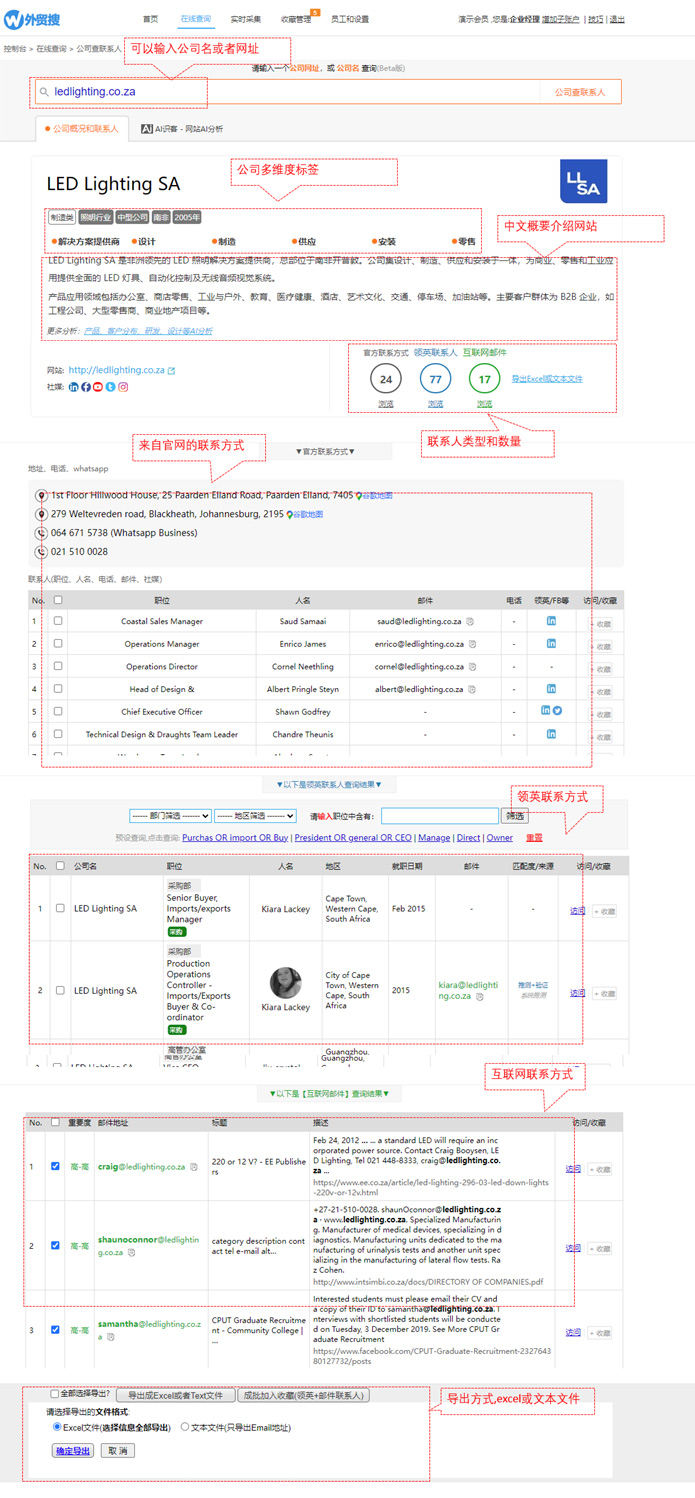
Task: Copy craig@ledlighting.co.za email icon
Action: [194, 1167]
